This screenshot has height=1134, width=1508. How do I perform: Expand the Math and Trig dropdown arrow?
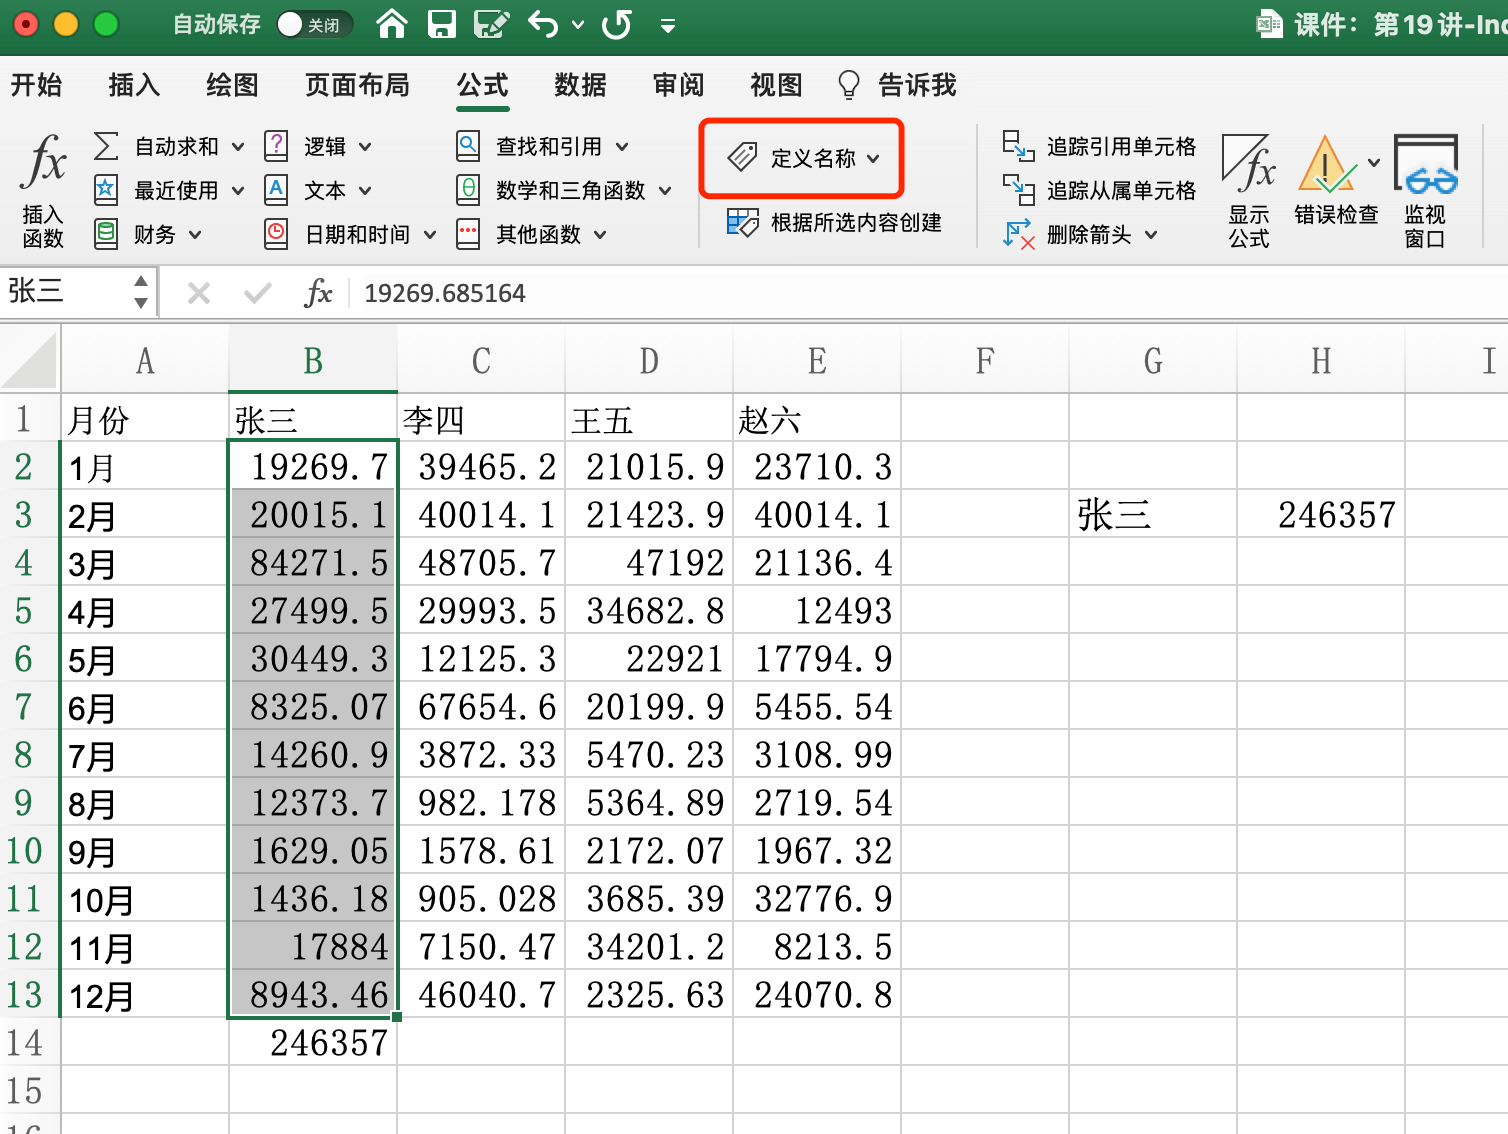[x=665, y=191]
